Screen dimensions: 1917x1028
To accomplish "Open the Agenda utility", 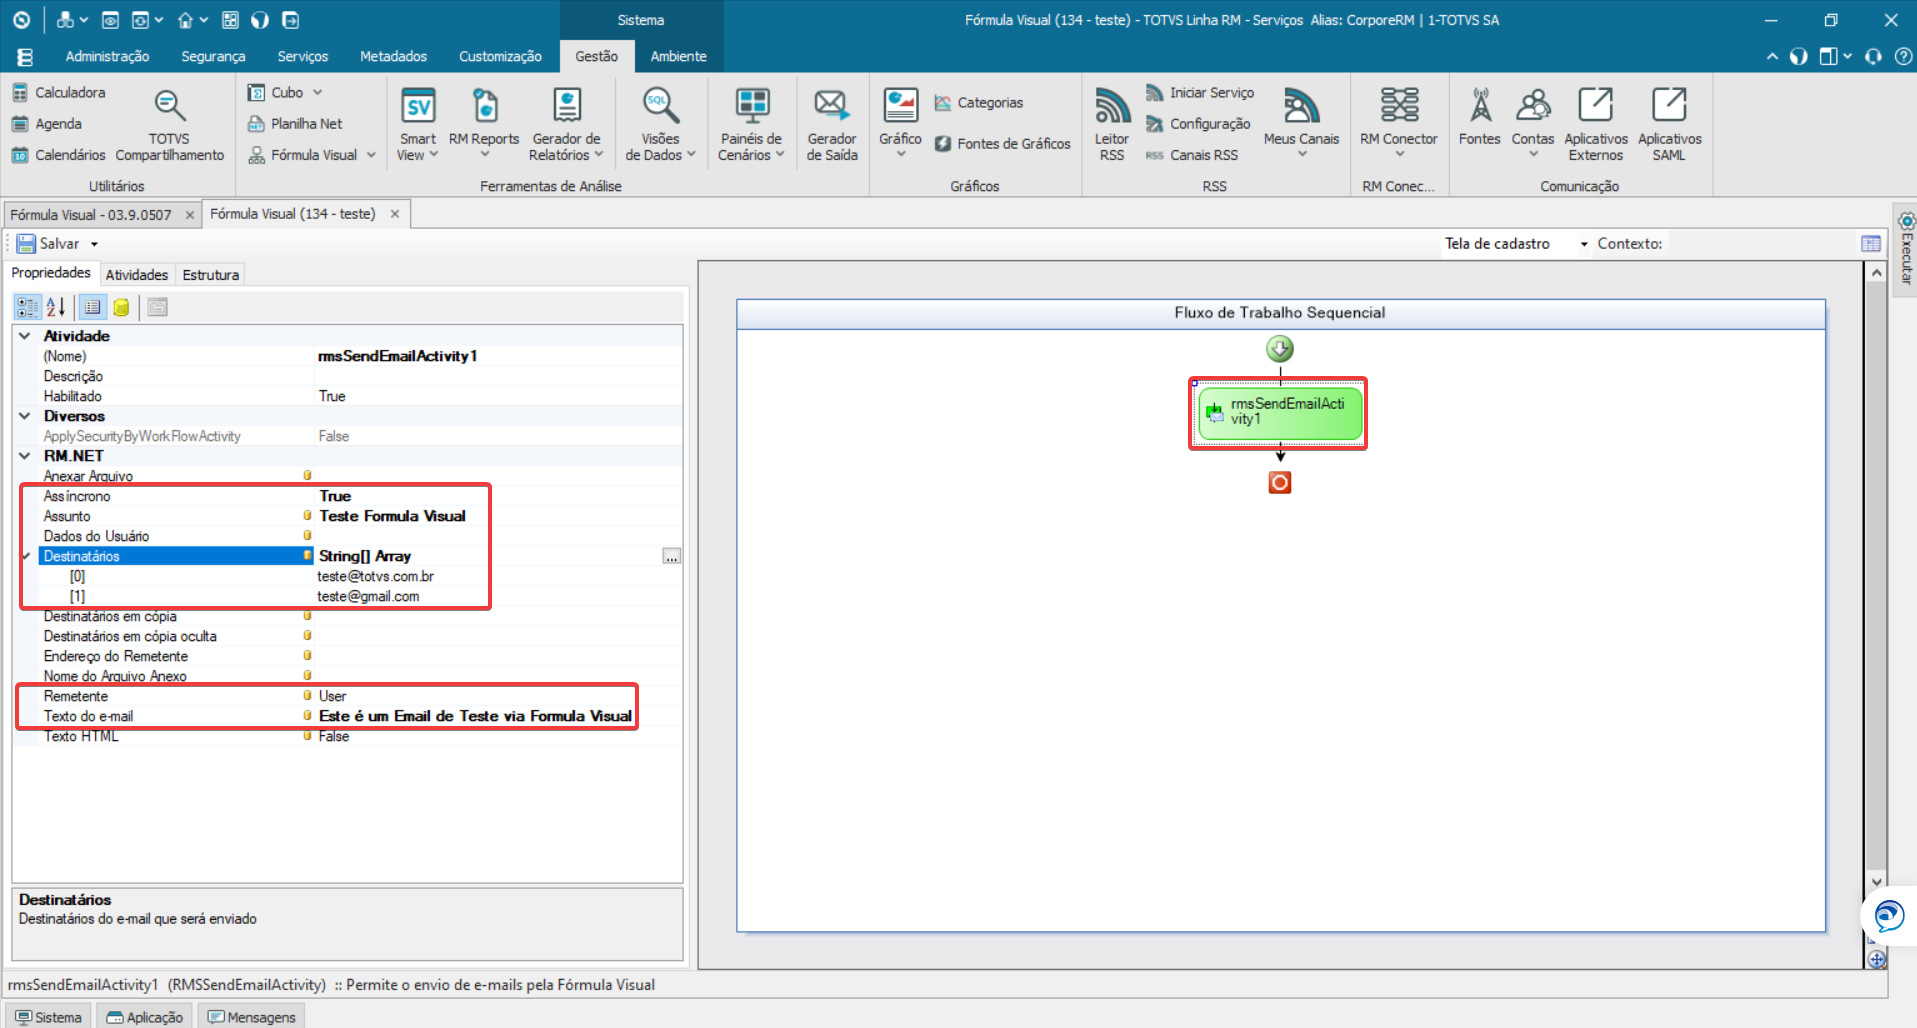I will pyautogui.click(x=46, y=124).
